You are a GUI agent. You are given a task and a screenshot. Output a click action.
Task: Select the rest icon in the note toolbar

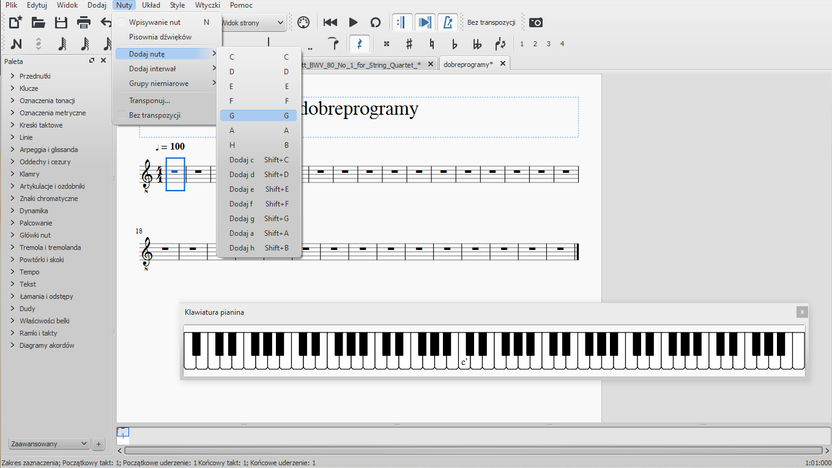(x=359, y=44)
